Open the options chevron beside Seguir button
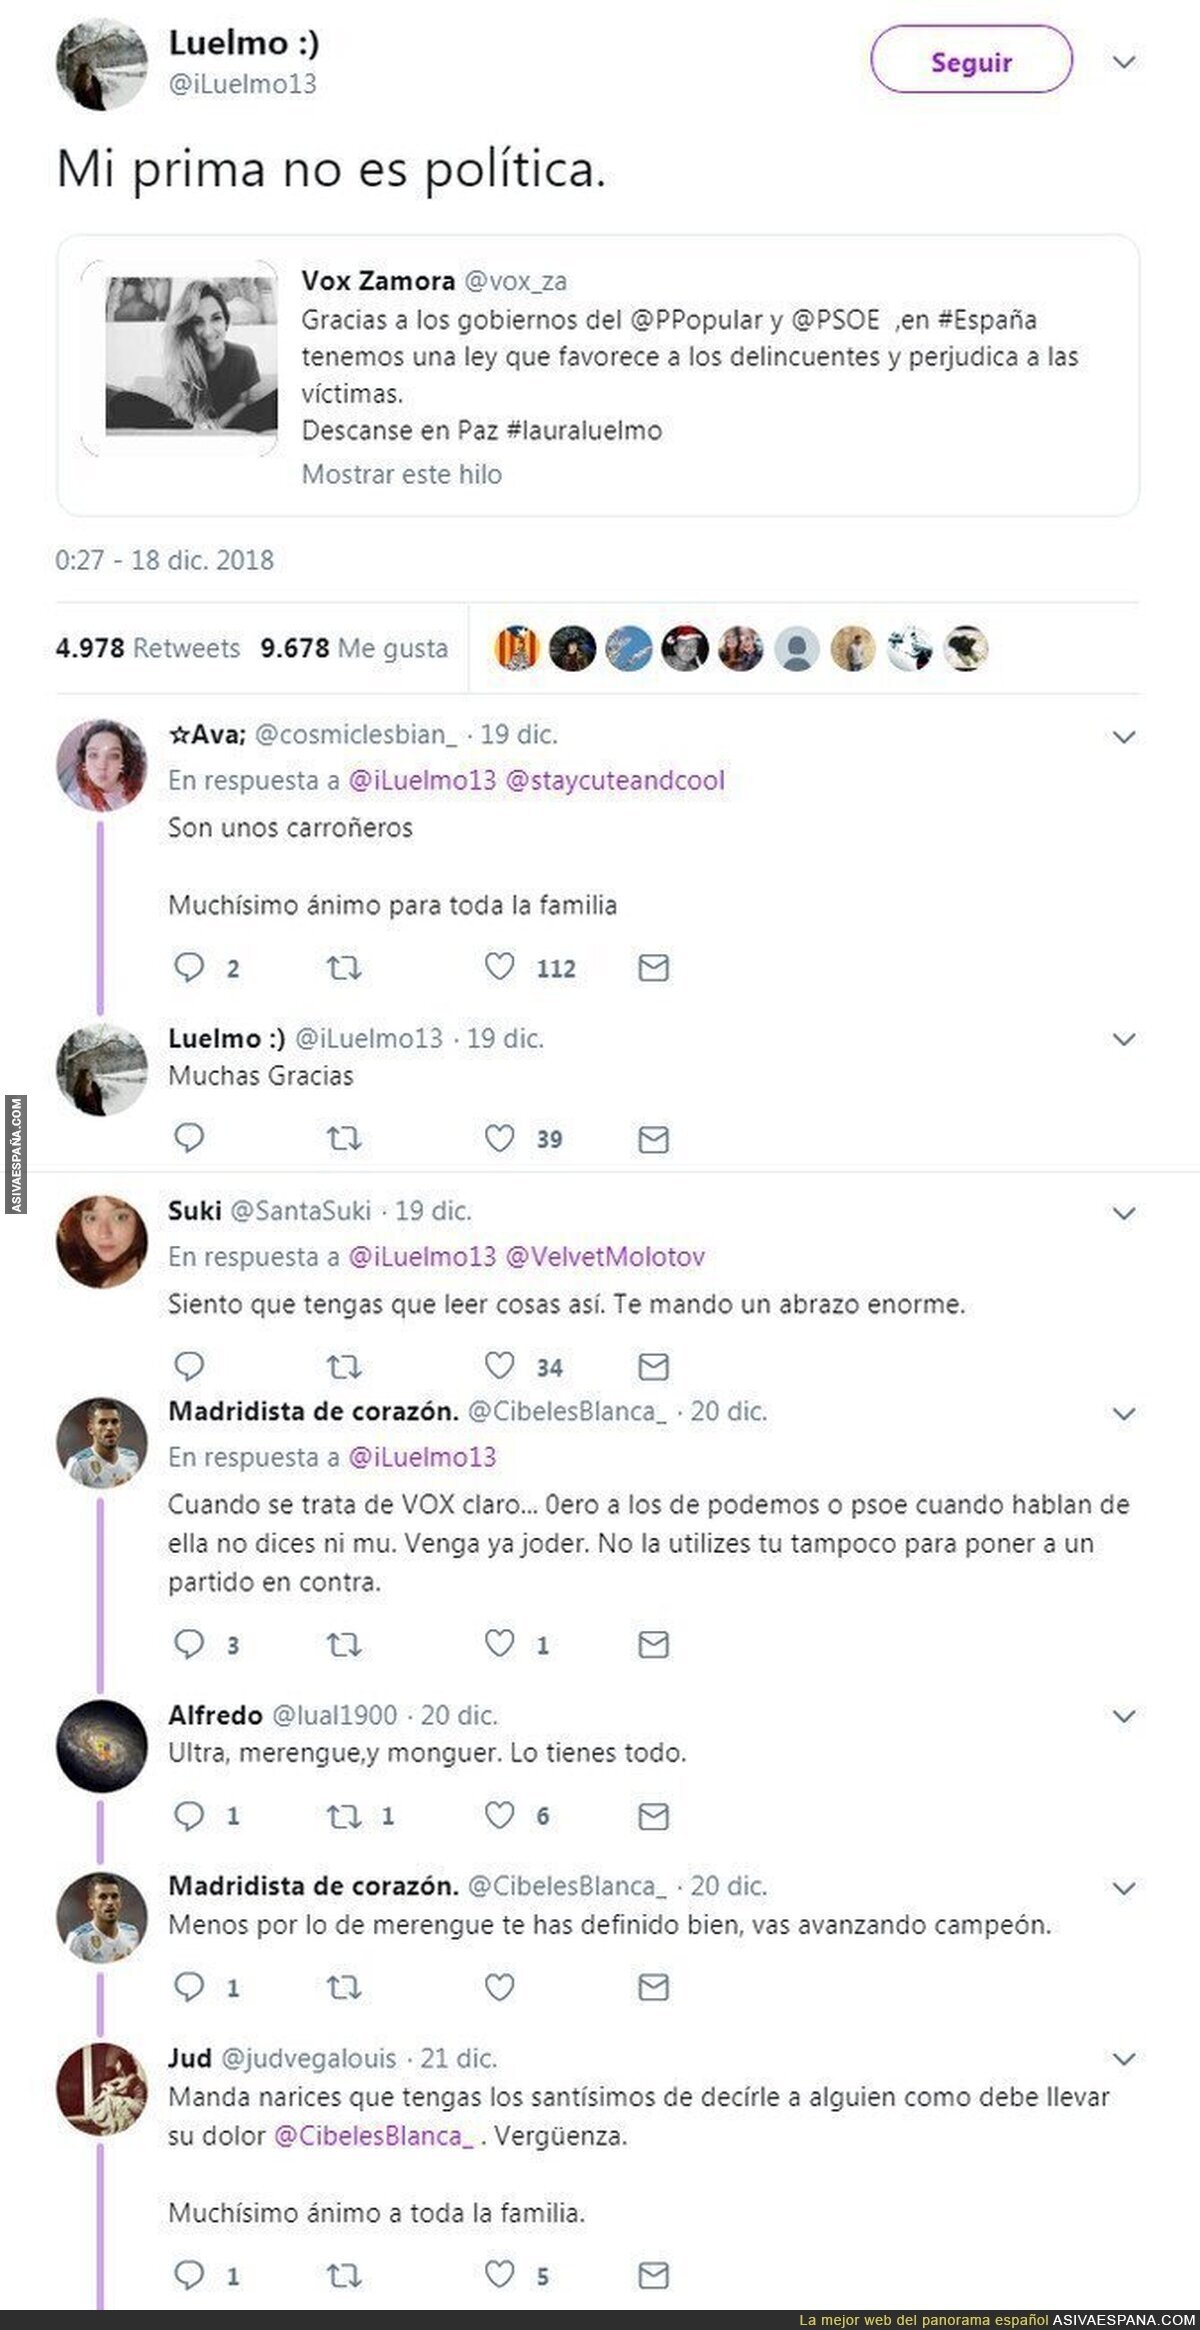This screenshot has width=1200, height=2330. (1124, 62)
